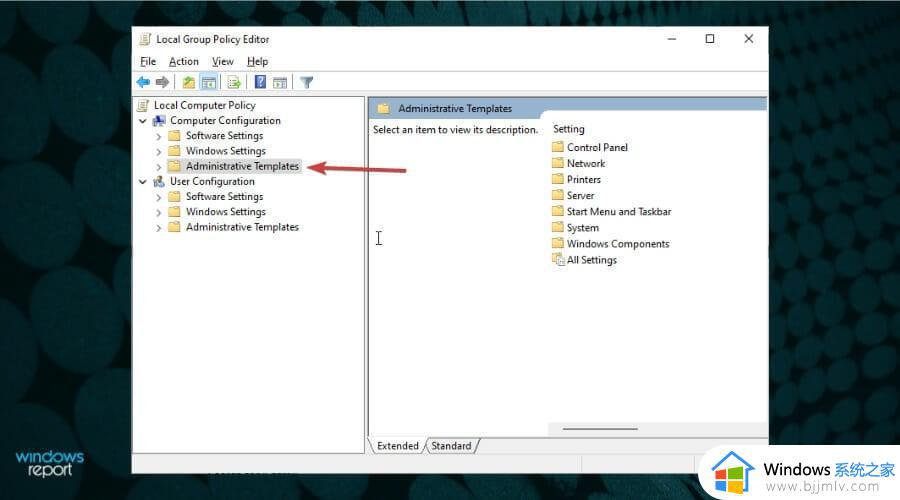Open the File menu
This screenshot has height=500, width=900.
148,61
